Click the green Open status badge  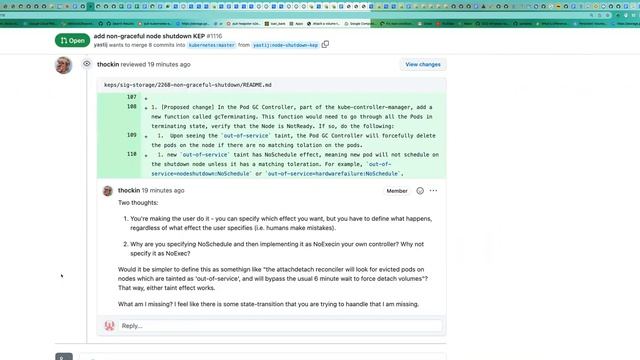[x=72, y=40]
